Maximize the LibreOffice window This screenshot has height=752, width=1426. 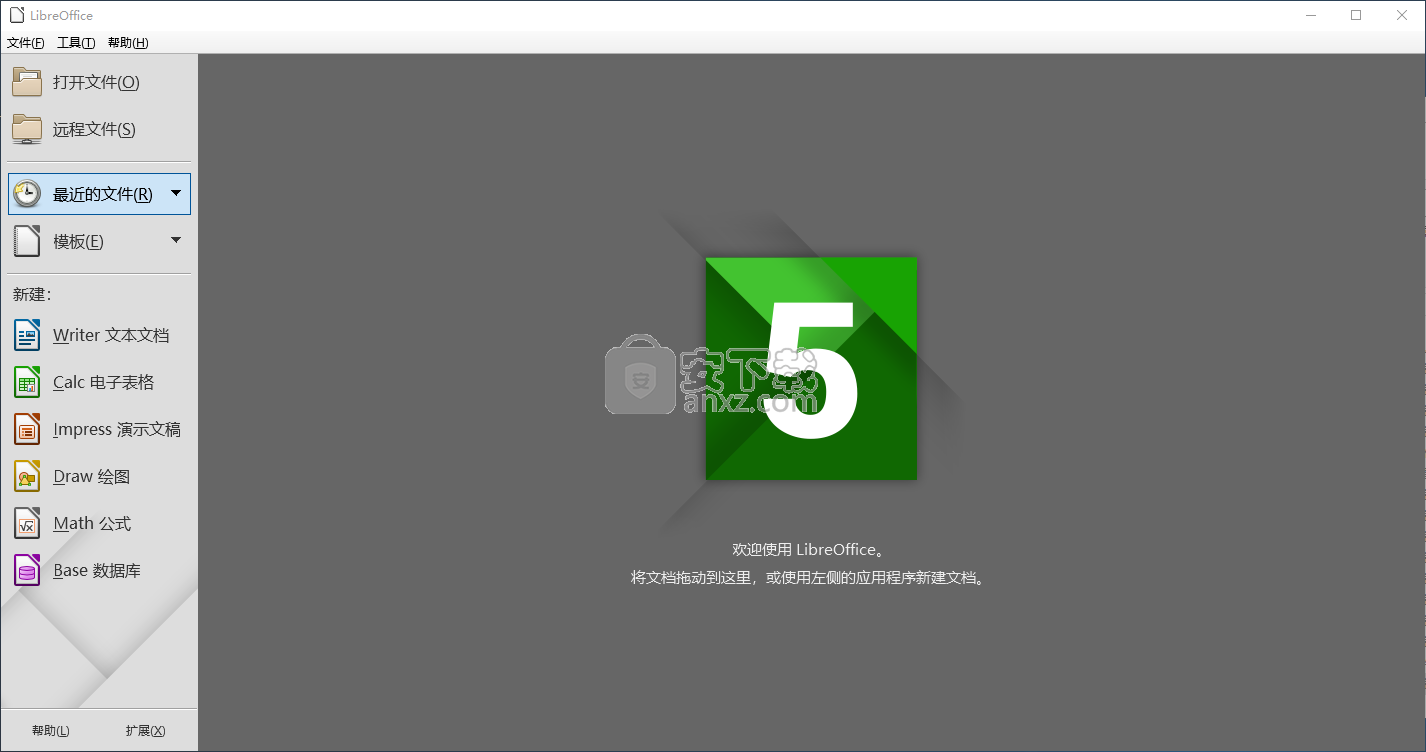pos(1356,15)
